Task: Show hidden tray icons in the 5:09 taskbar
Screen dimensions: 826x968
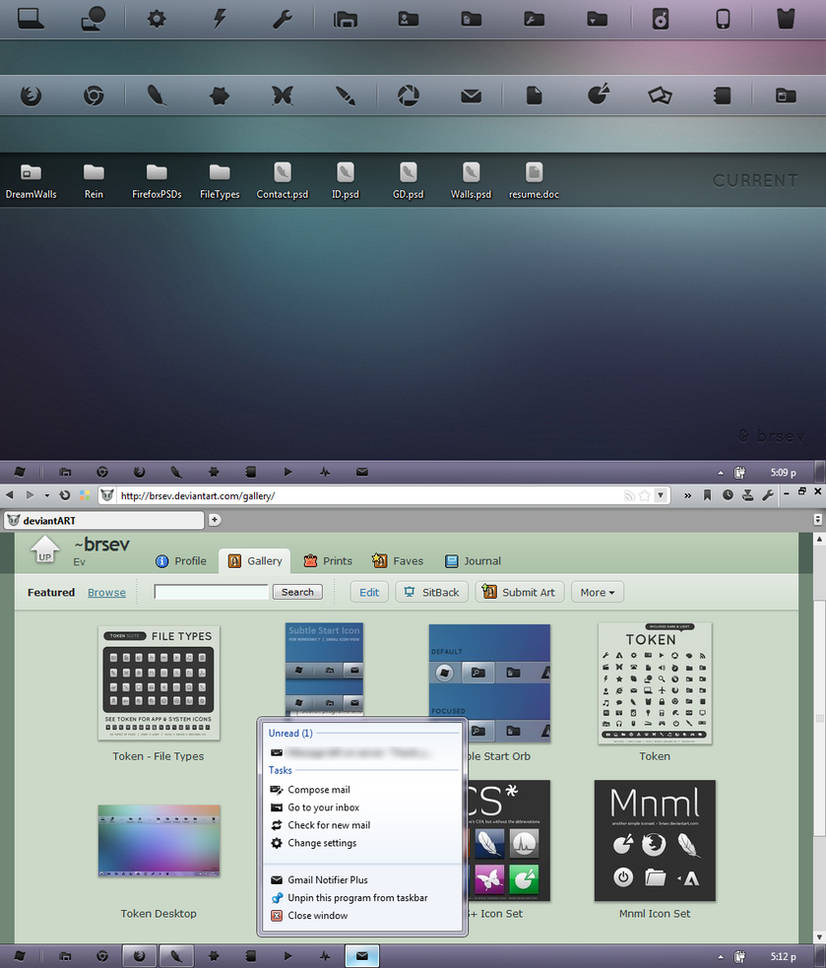Action: coord(720,473)
